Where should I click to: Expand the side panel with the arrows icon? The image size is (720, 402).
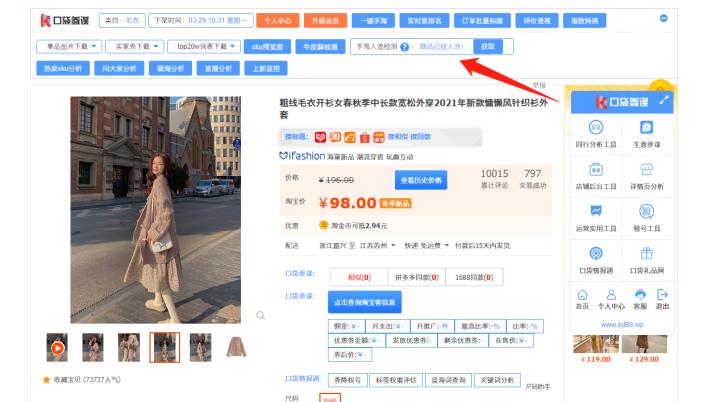(x=664, y=100)
